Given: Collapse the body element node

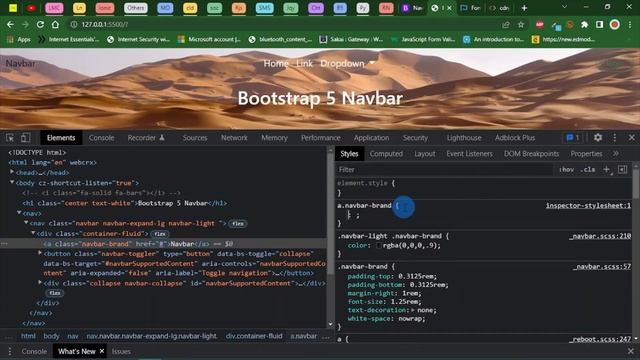Looking at the screenshot, I should 12,182.
